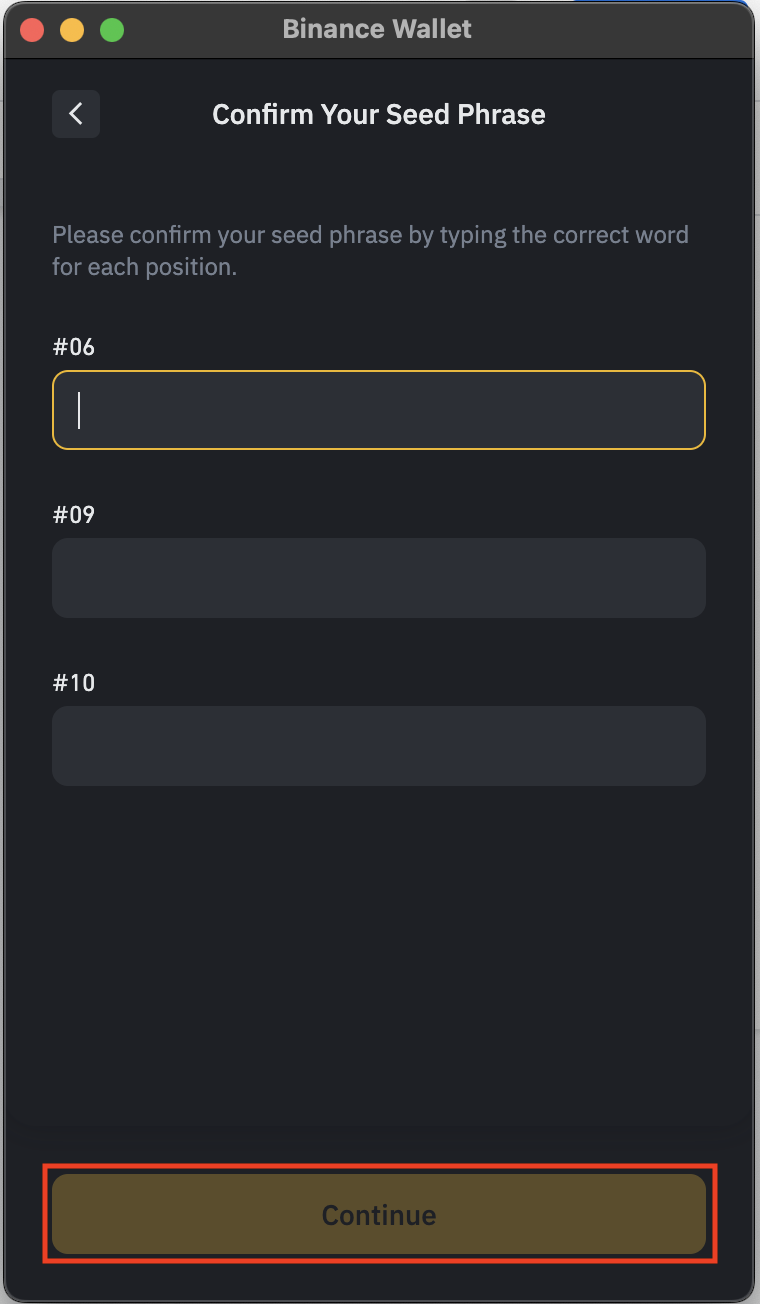This screenshot has width=760, height=1304.
Task: Click the "#10" position label
Action: tap(74, 683)
